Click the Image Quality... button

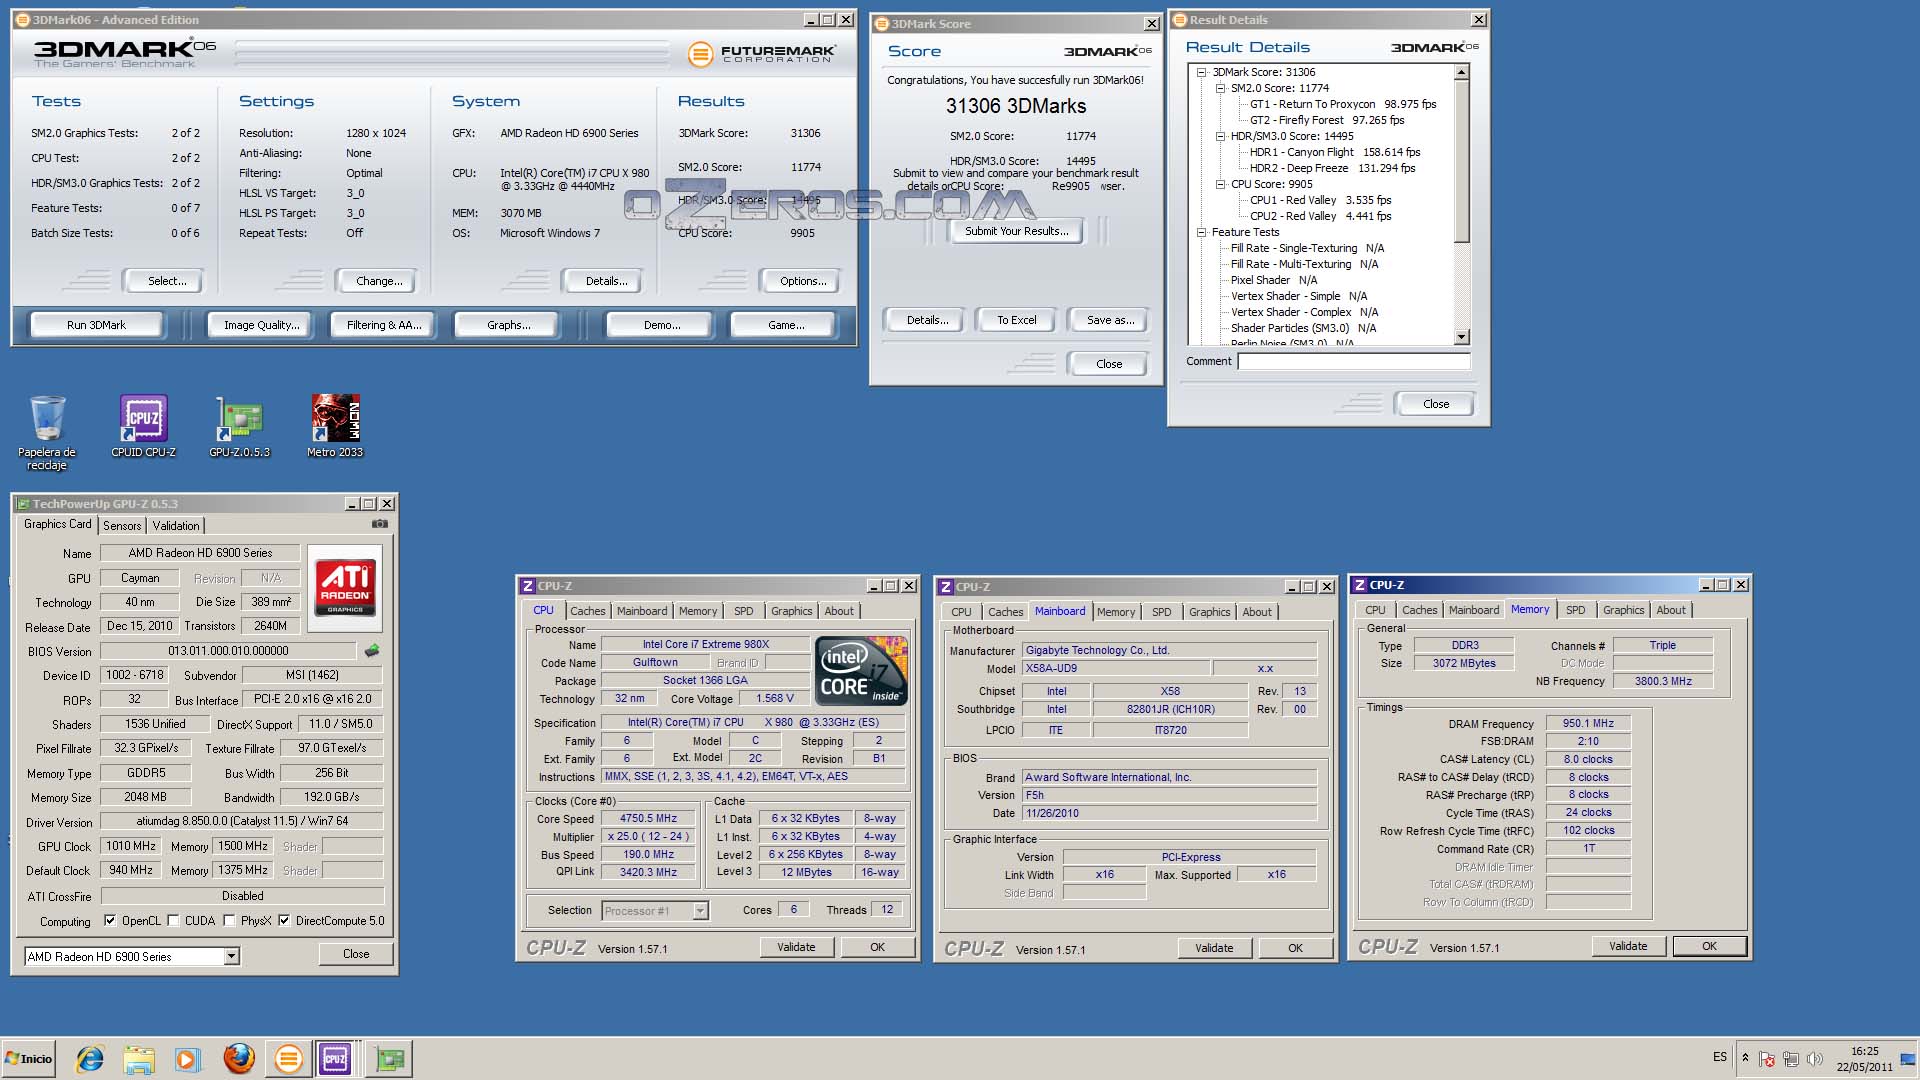pos(261,325)
